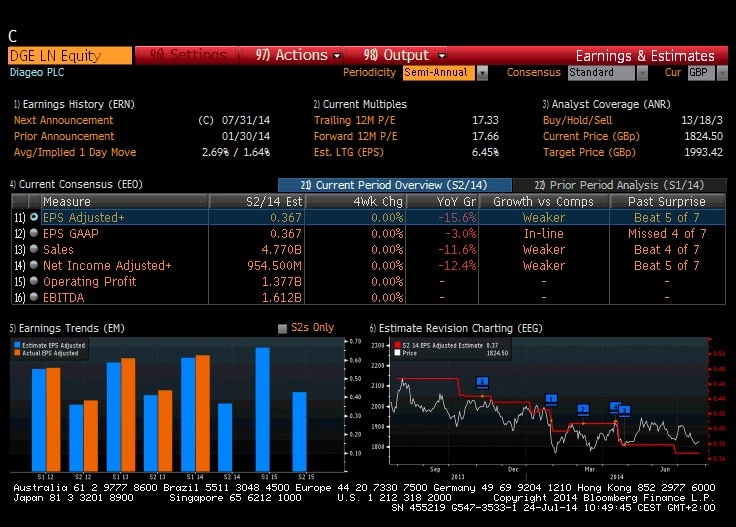This screenshot has width=736, height=527.
Task: Click the Est. LTG (EPS) value 6.45%
Action: click(x=485, y=152)
